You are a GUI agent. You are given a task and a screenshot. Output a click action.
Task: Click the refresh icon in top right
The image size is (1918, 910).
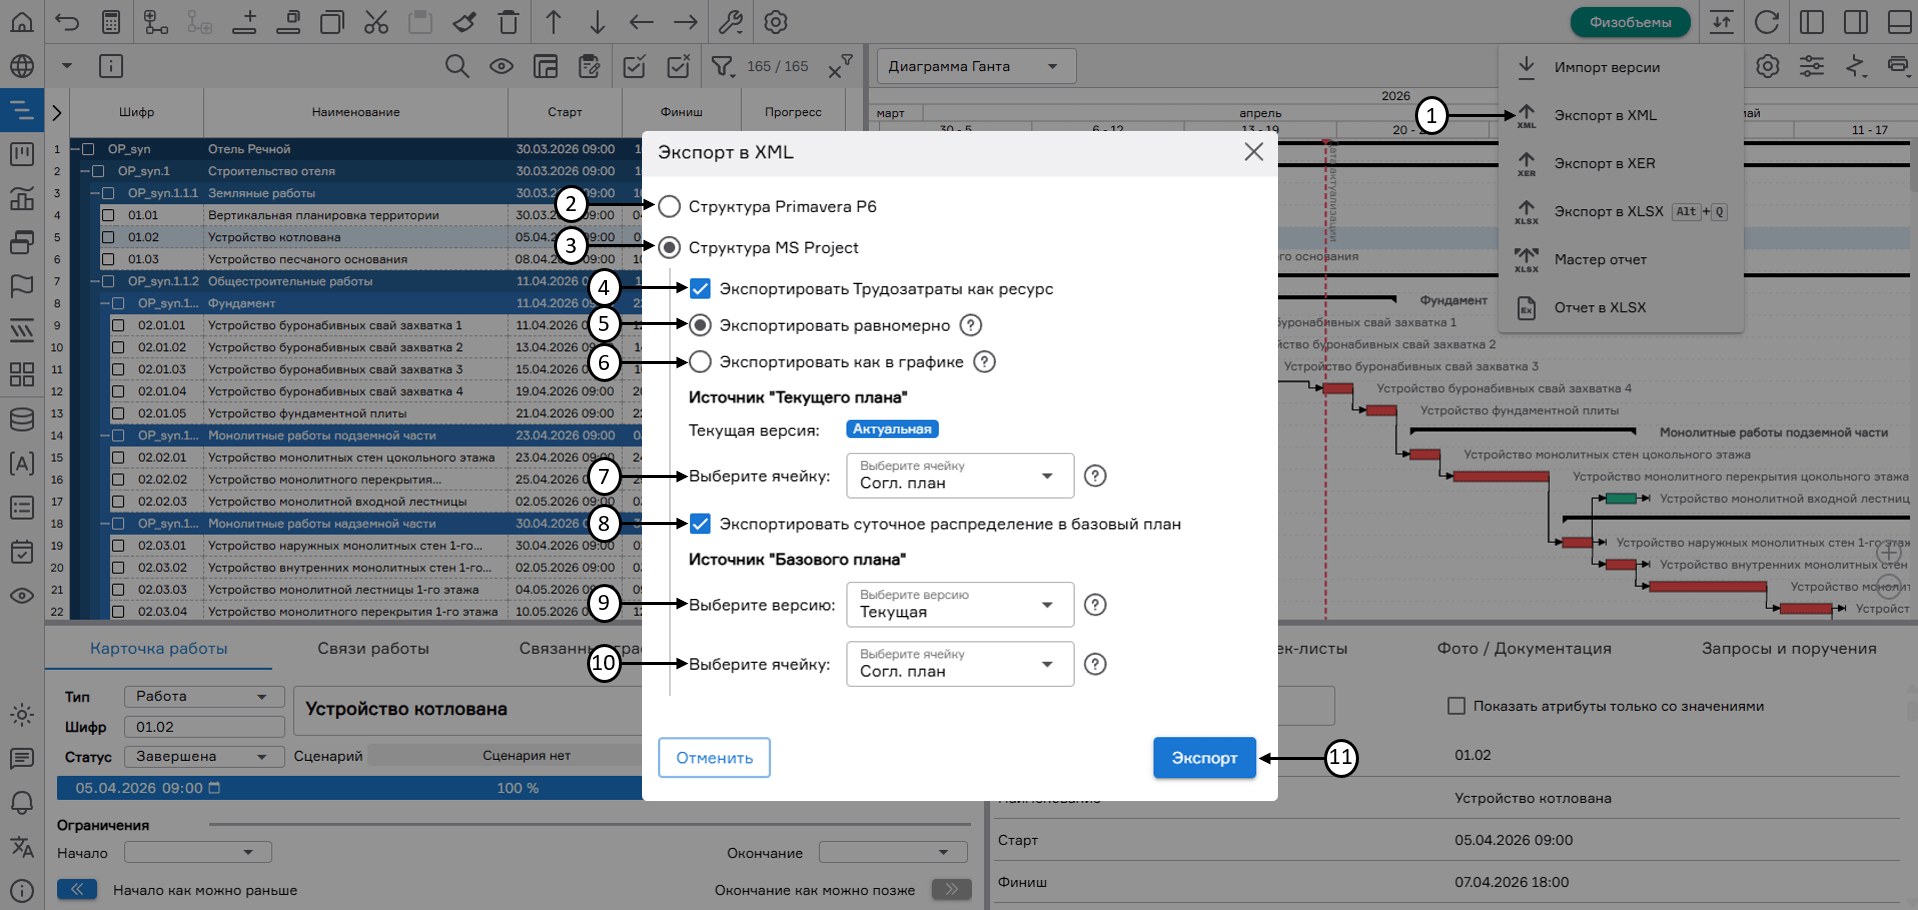point(1767,22)
